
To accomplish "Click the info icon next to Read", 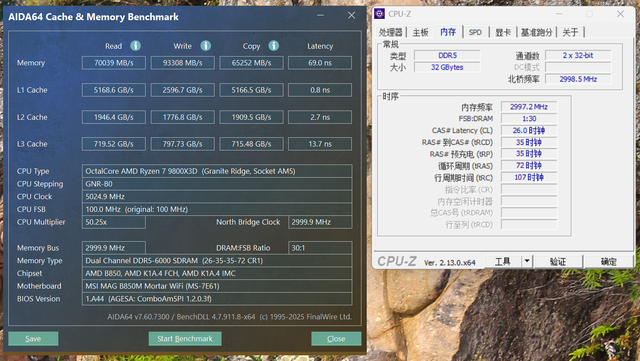I will [136, 46].
